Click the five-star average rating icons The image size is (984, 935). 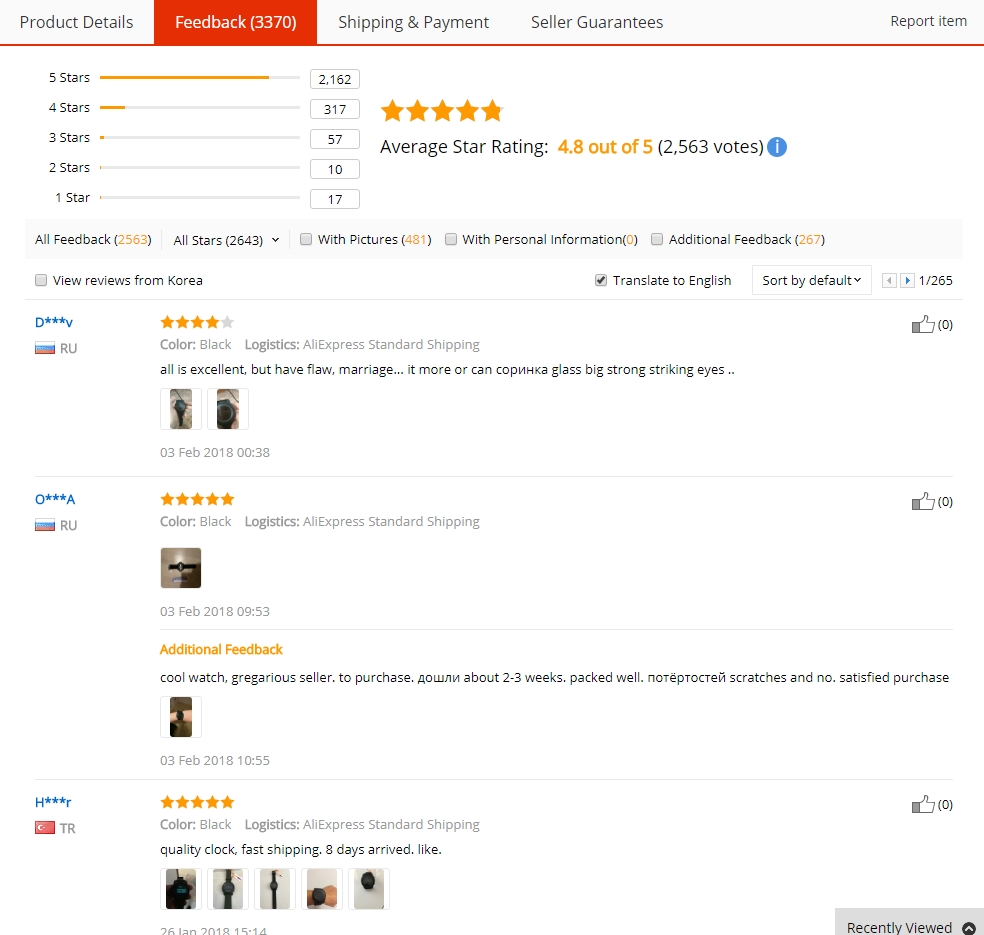(441, 111)
